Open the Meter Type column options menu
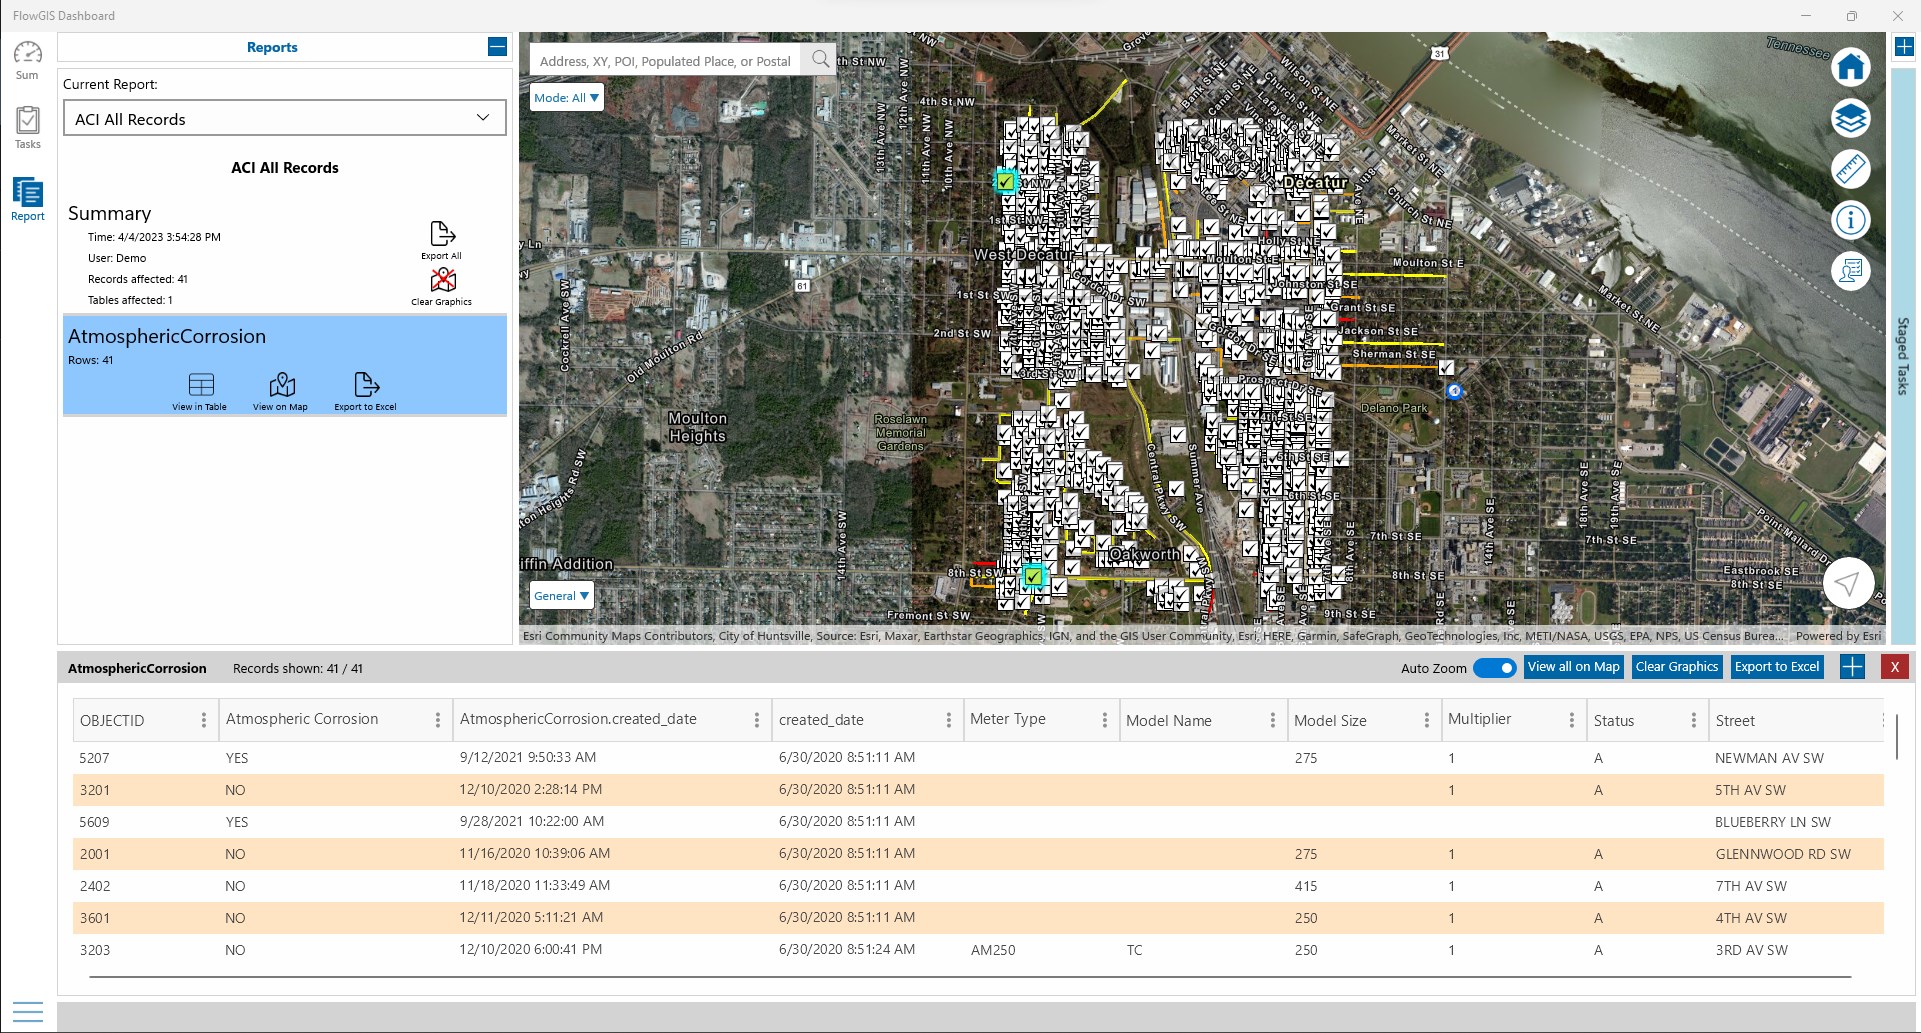 [x=1104, y=720]
